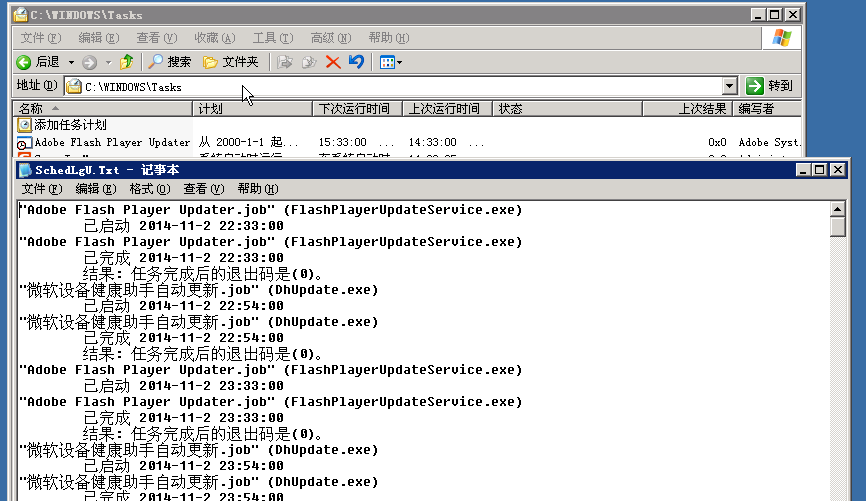Open Notepad's 查看(V) menu

204,189
